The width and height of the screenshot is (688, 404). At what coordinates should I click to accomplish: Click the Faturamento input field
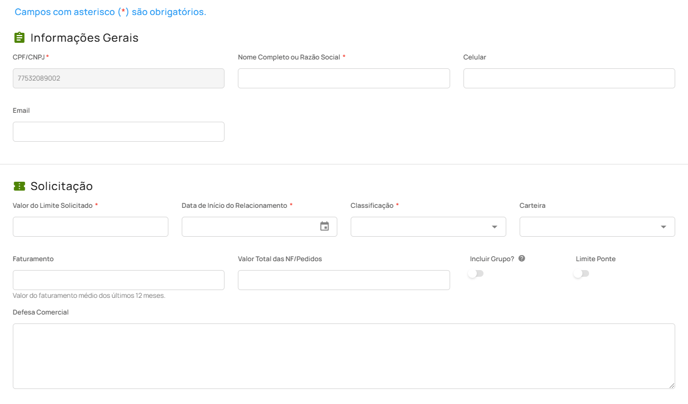[118, 280]
